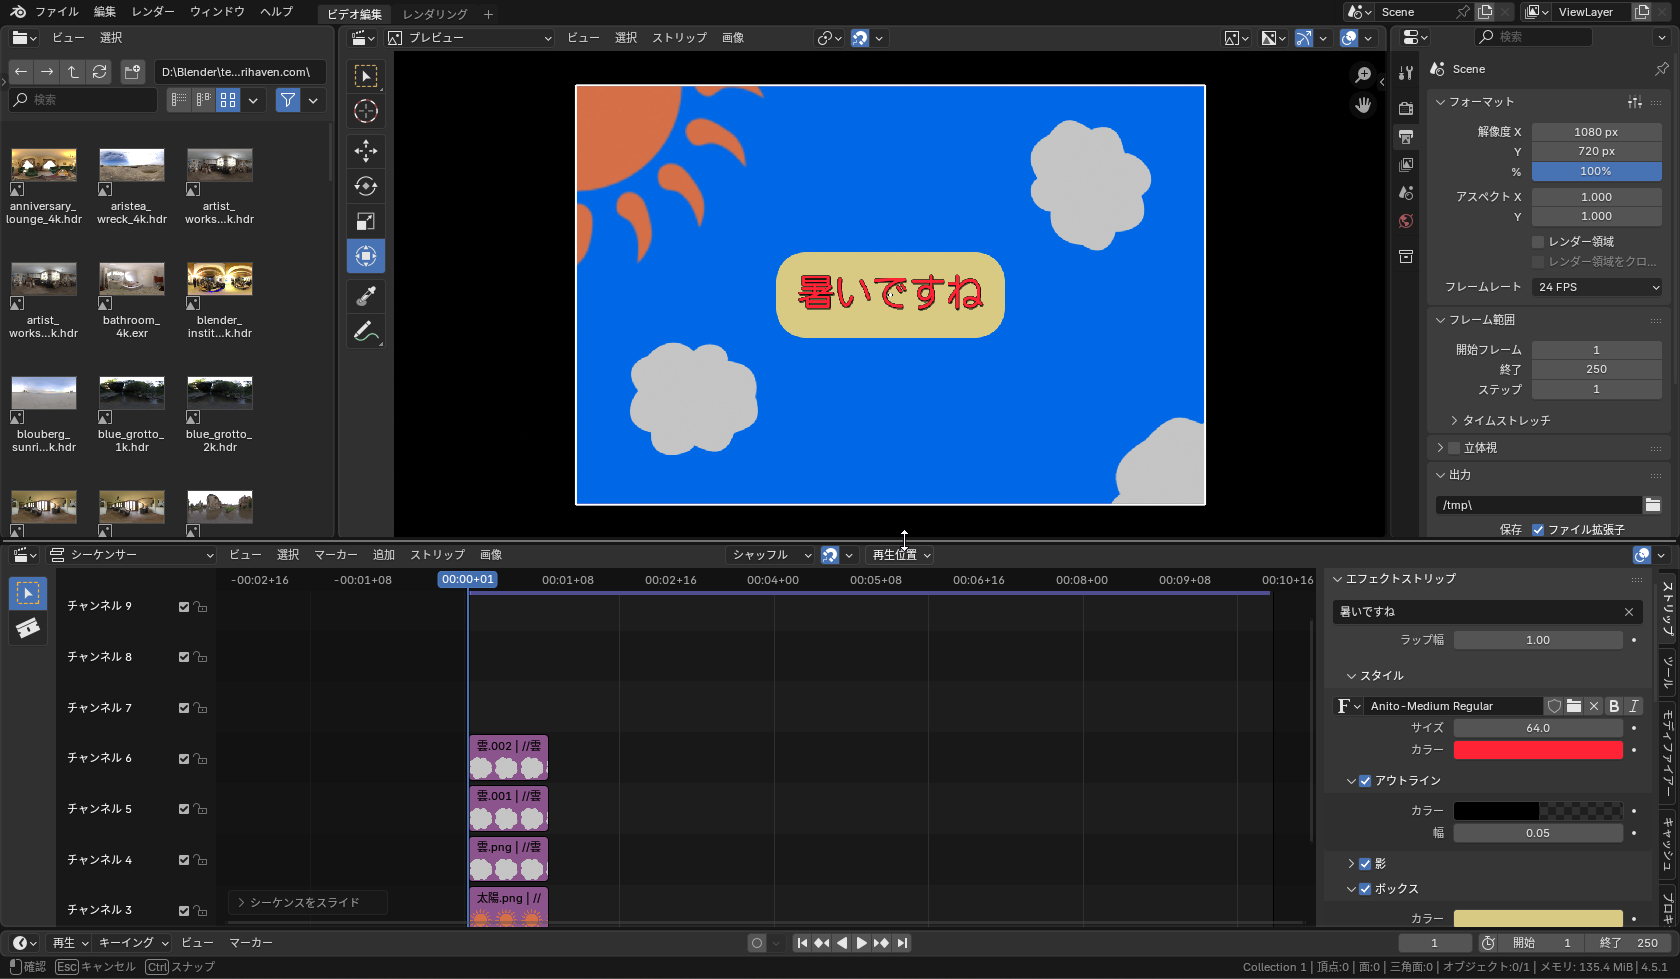Click the red text カラー swatch

(1538, 750)
